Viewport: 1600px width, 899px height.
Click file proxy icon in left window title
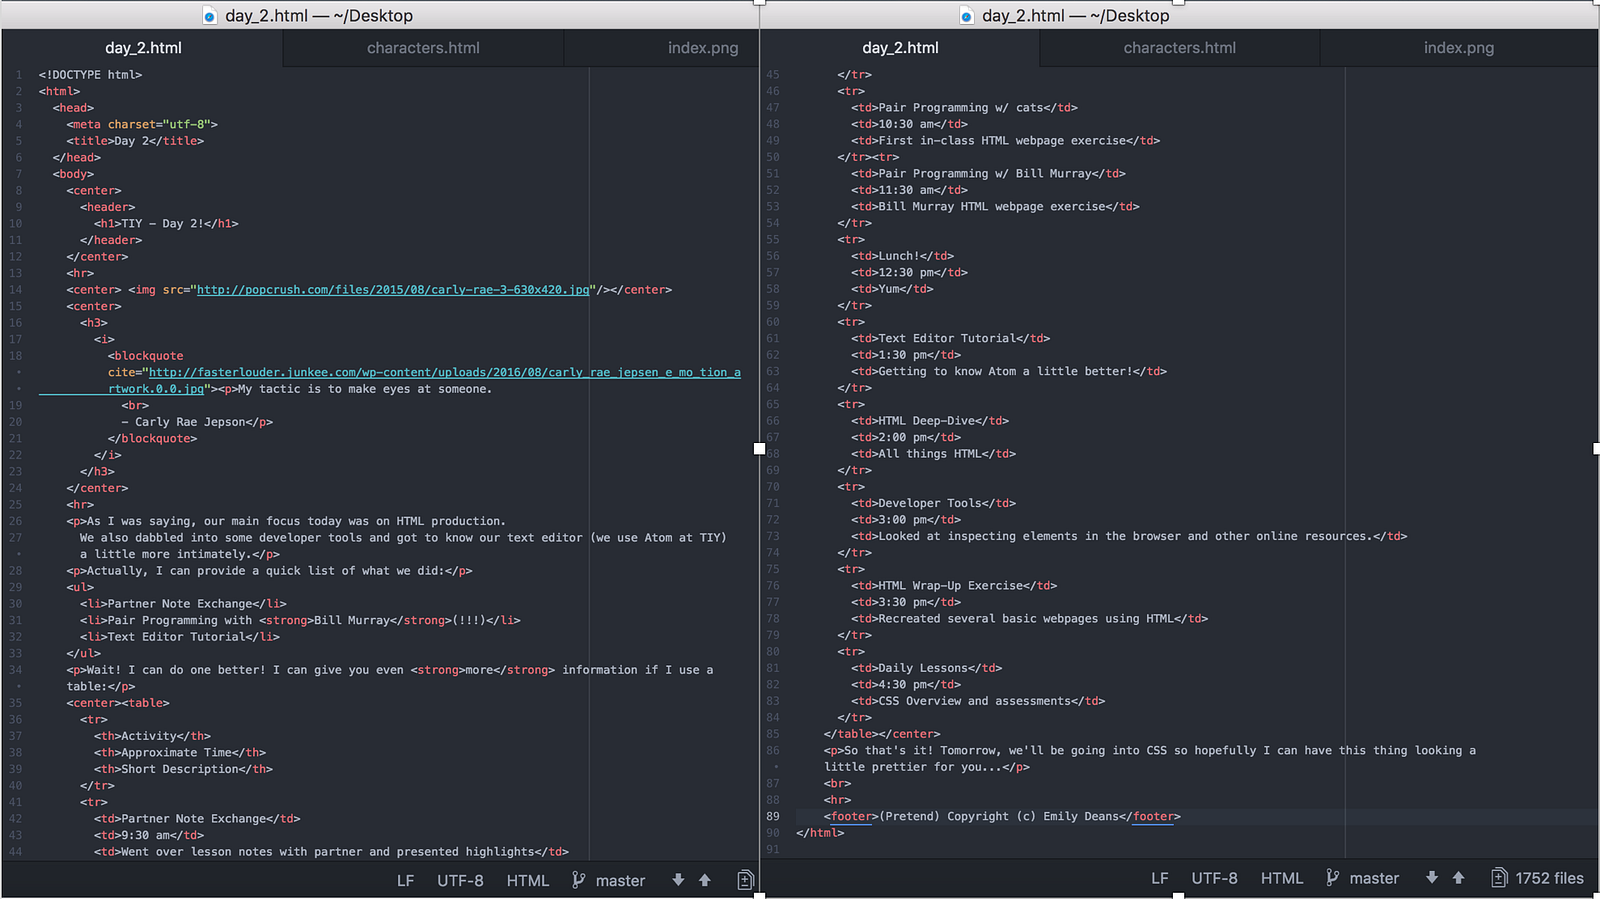(x=209, y=16)
